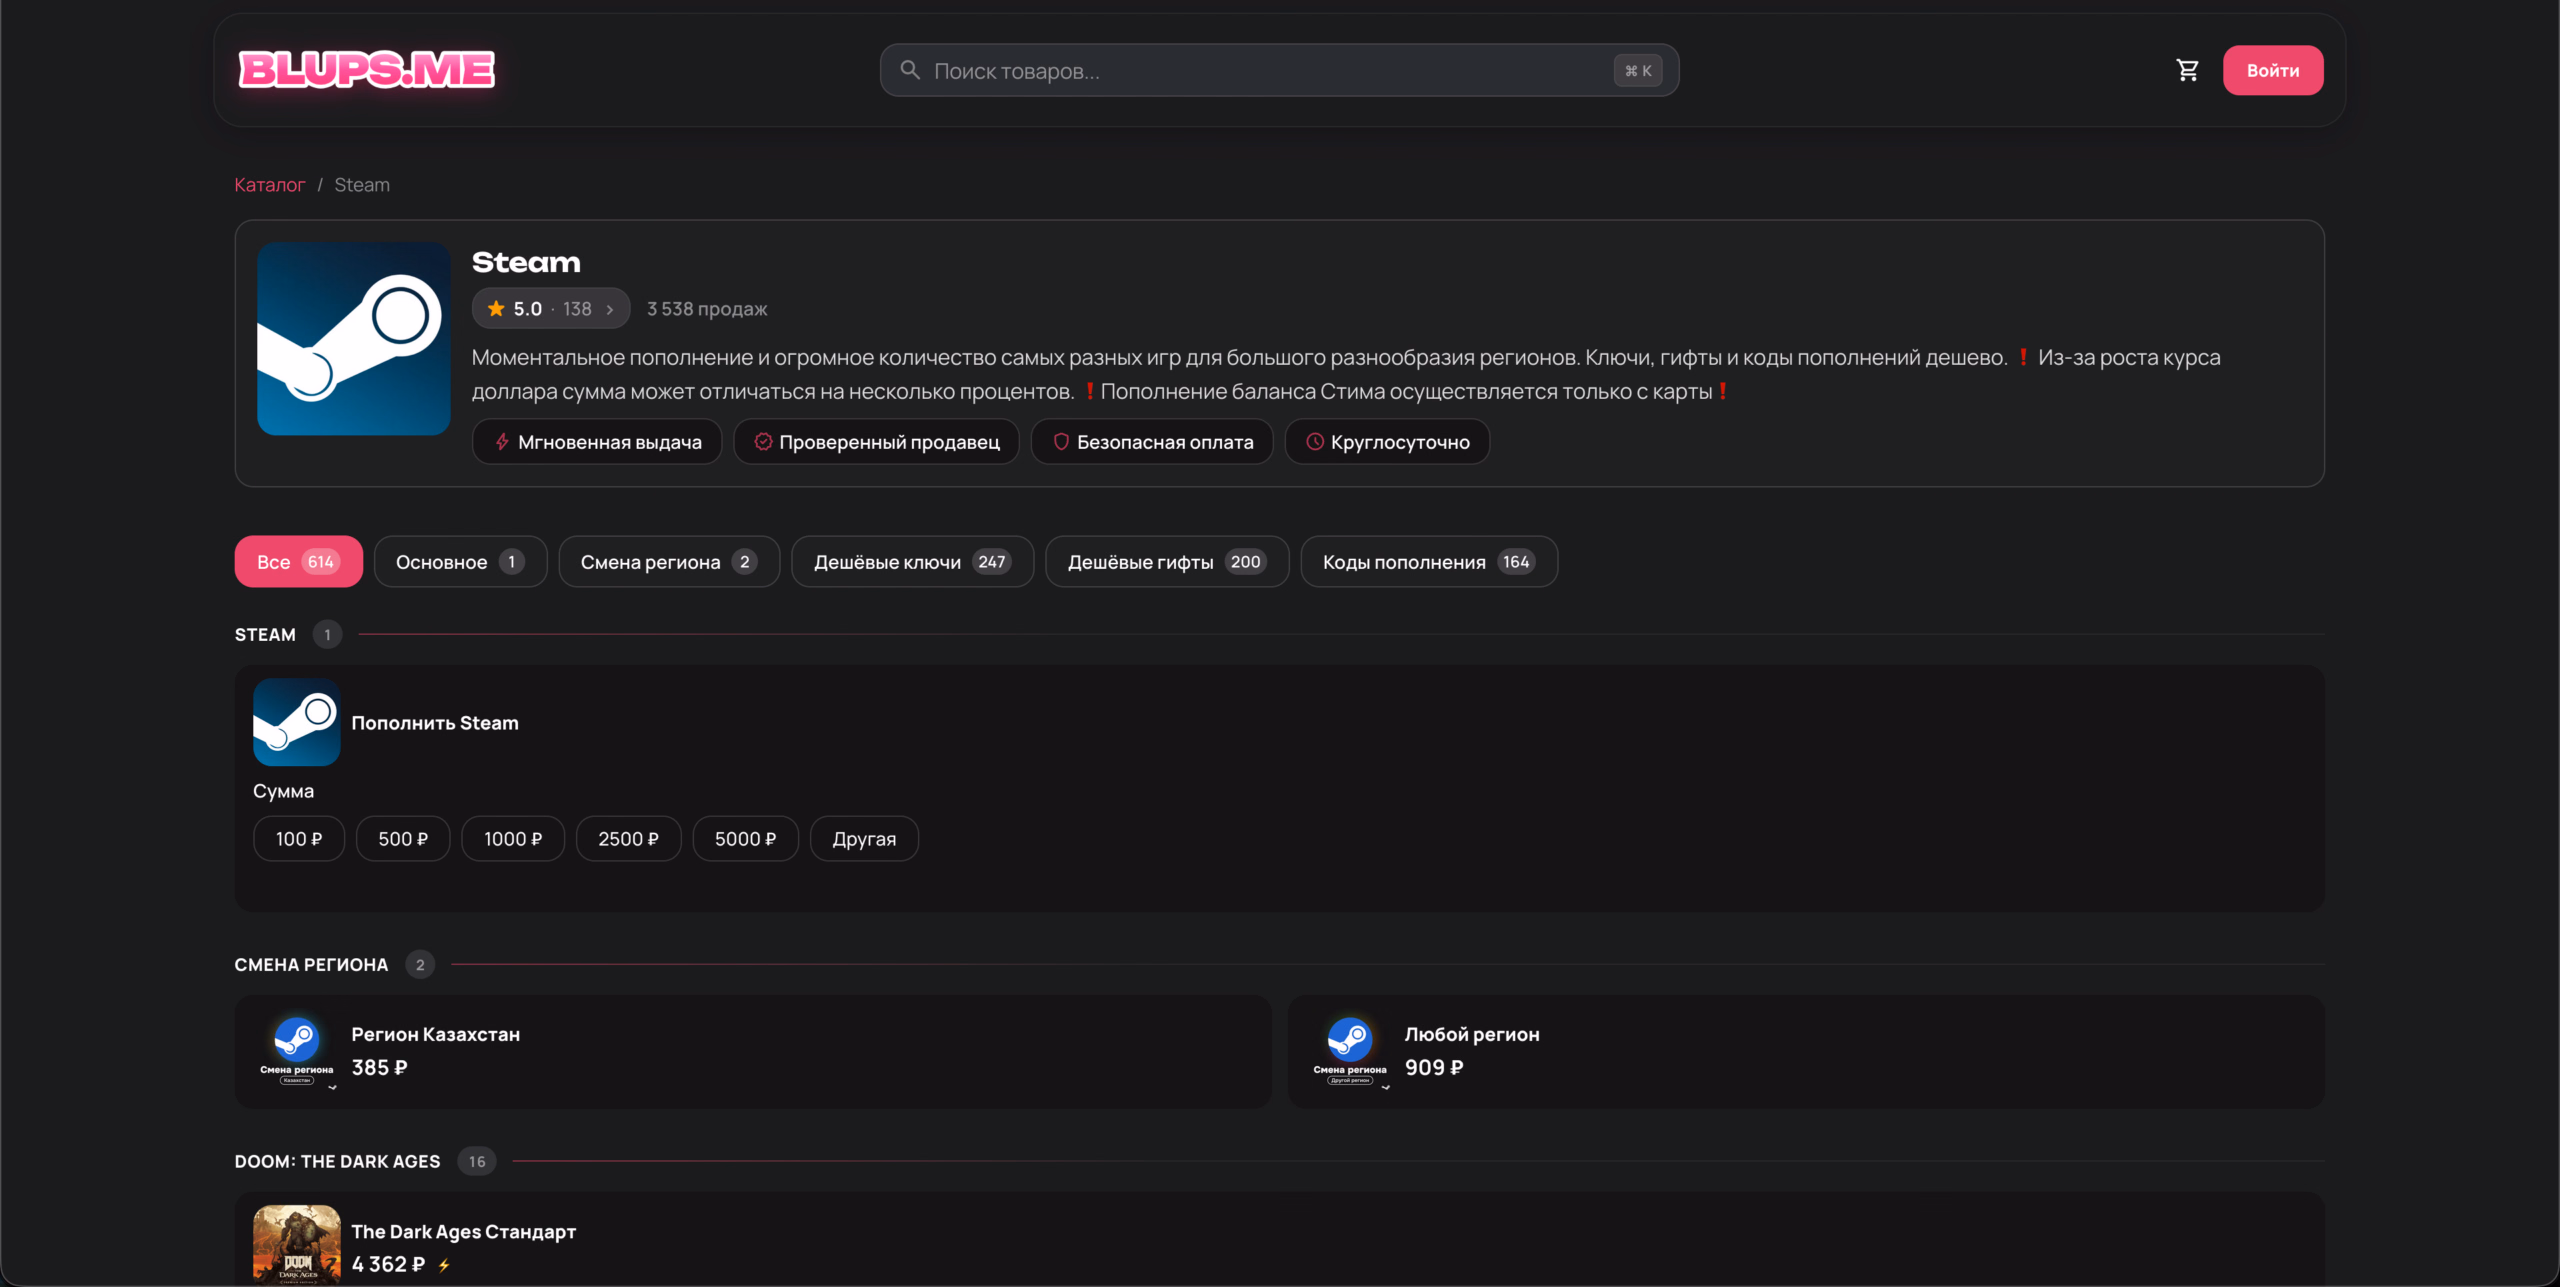2560x1287 pixels.
Task: Click the 385 ₽ price
Action: coord(379,1067)
